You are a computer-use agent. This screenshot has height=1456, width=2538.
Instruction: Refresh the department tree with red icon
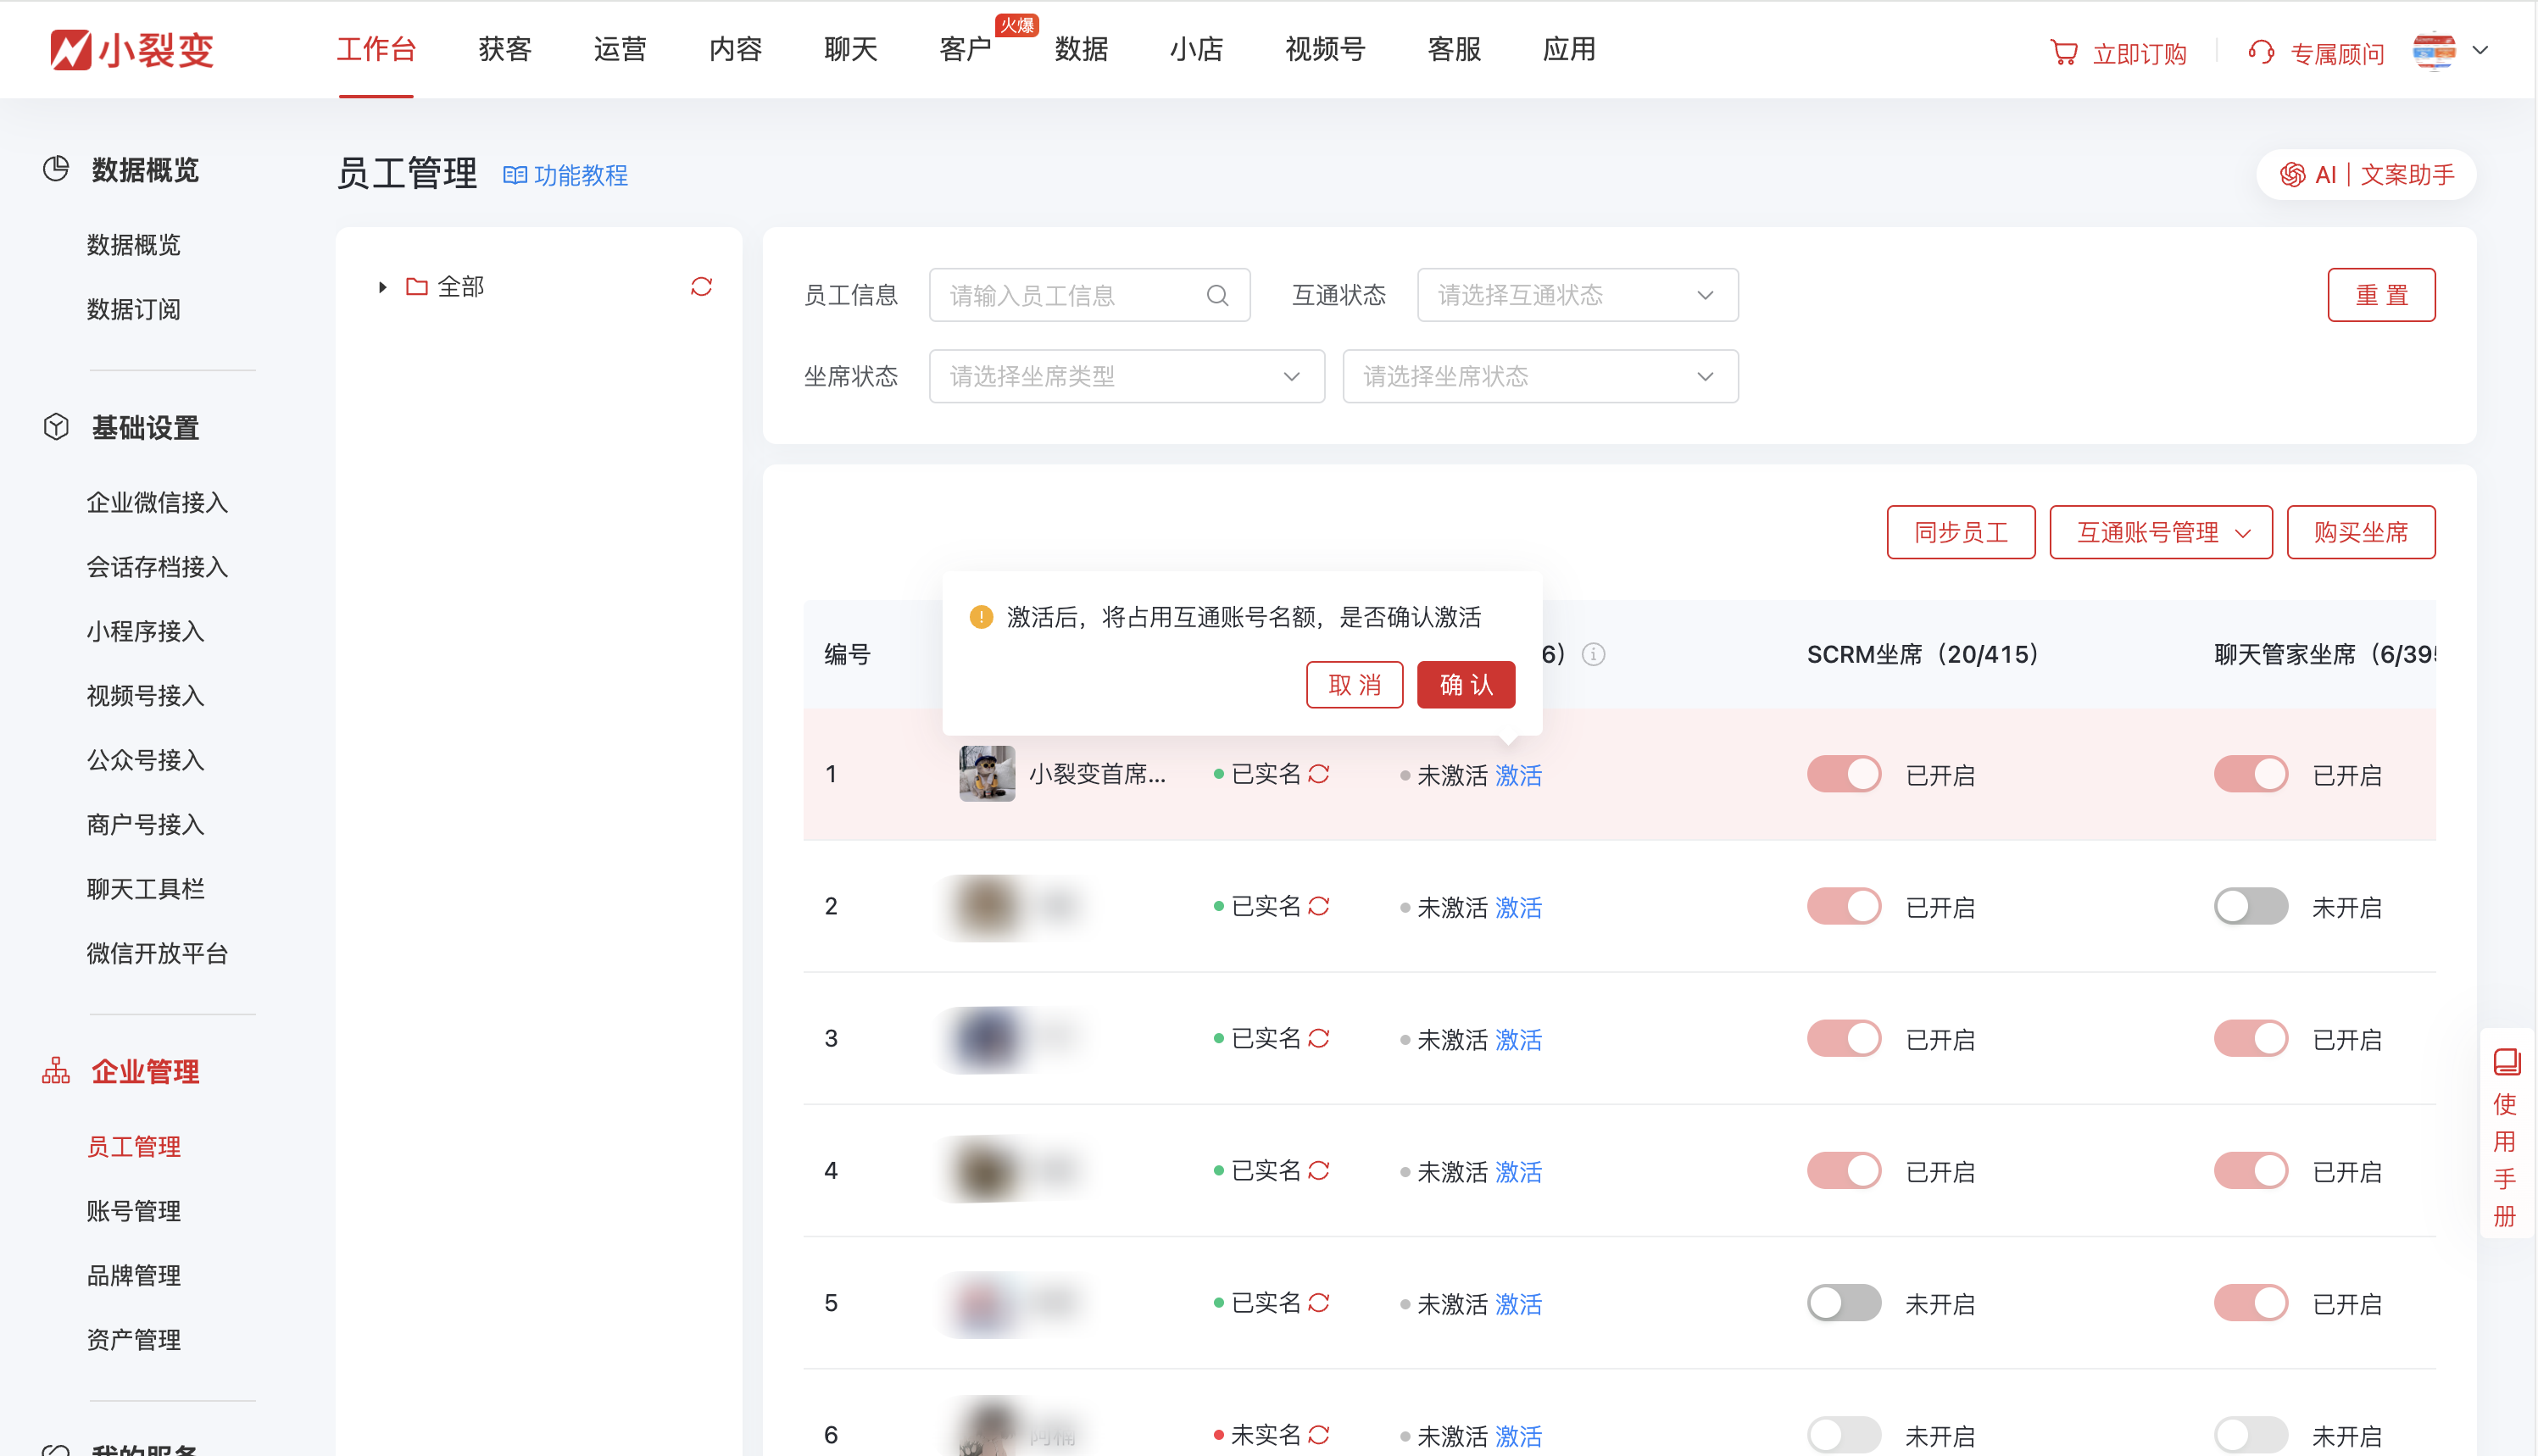[x=701, y=287]
